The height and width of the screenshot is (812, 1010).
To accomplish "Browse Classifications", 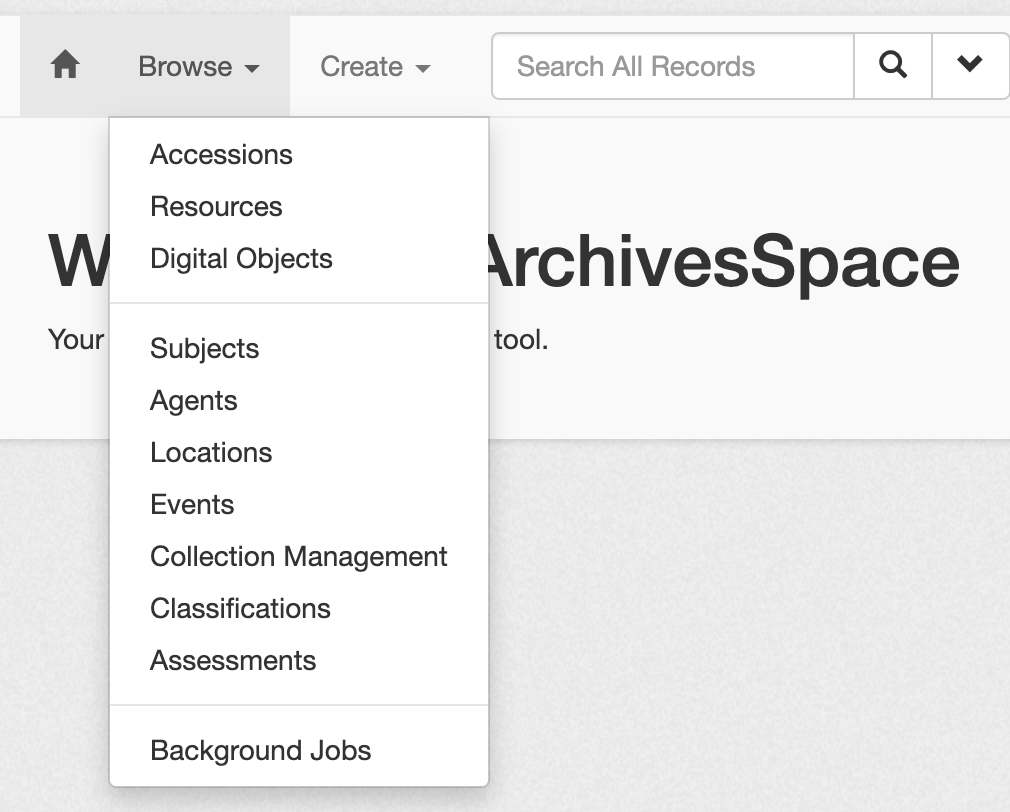I will [239, 608].
